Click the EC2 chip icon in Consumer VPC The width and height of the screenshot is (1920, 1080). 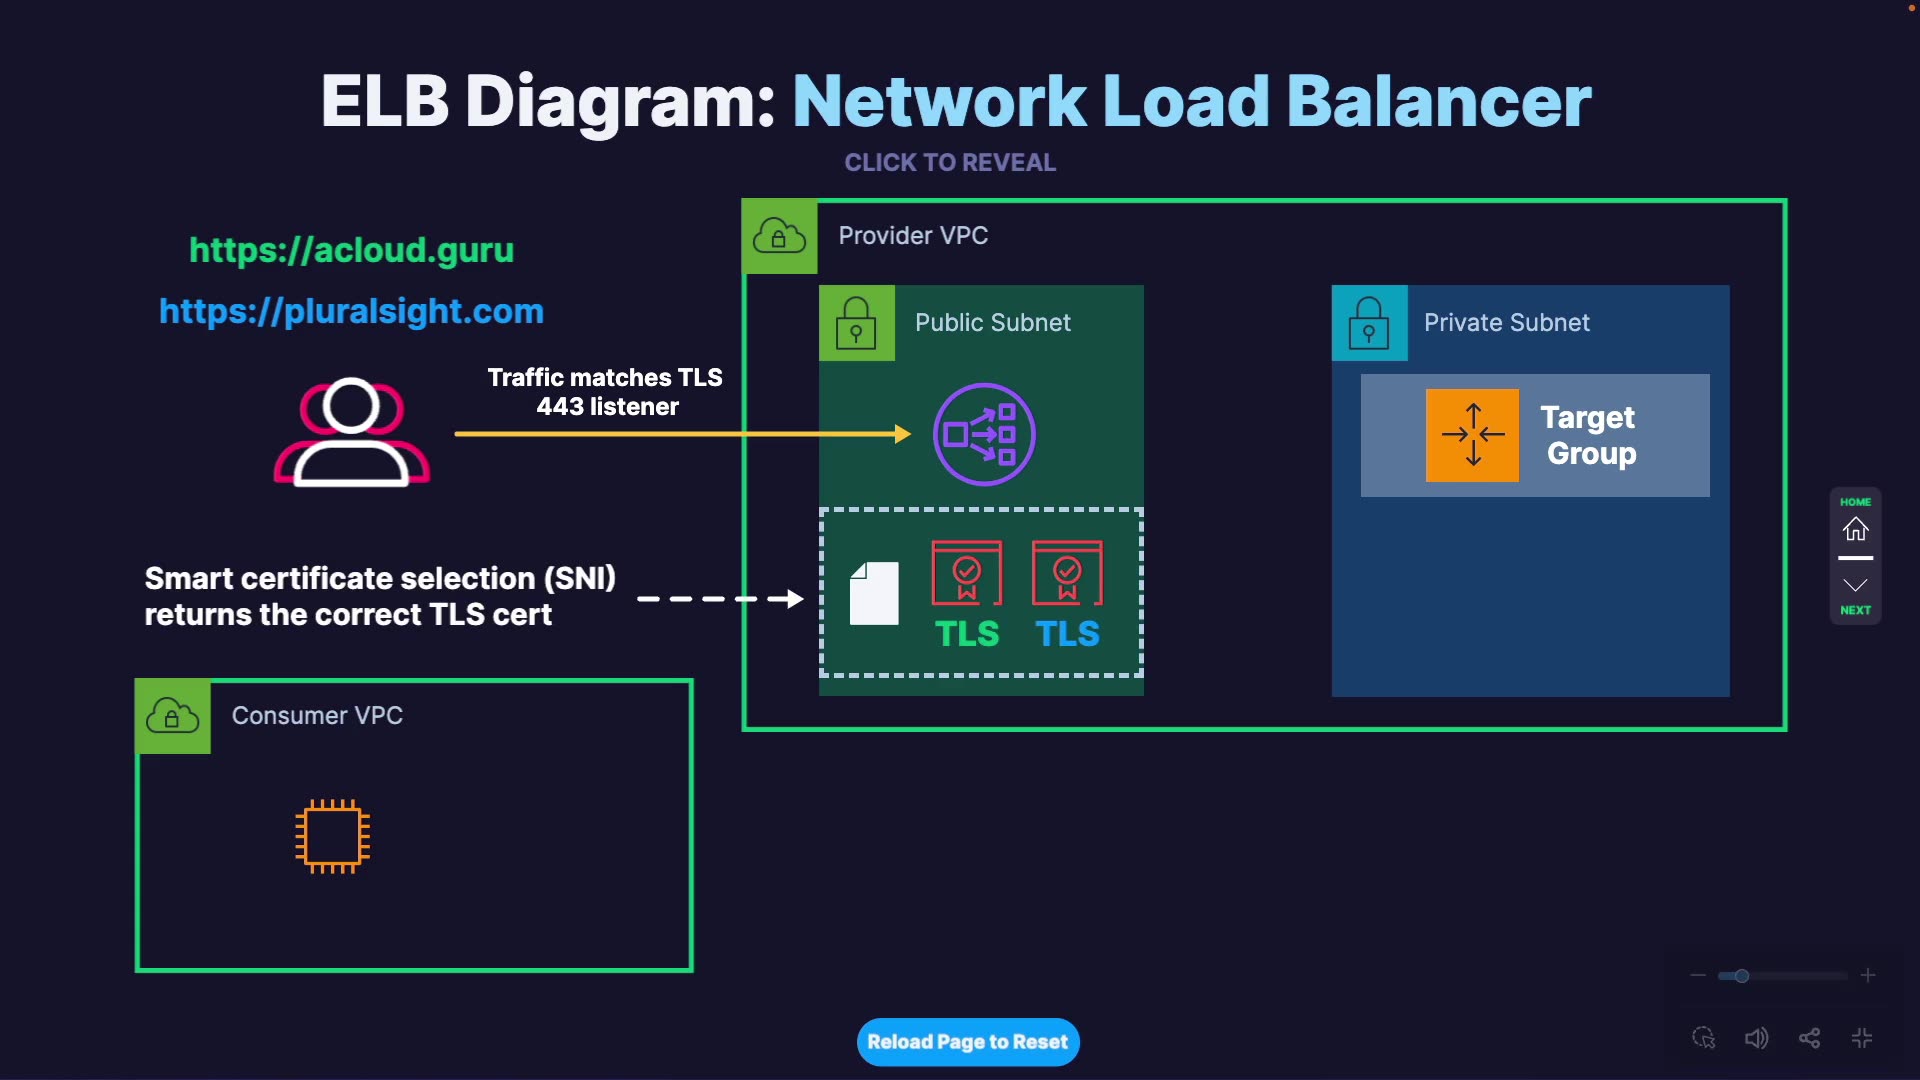(333, 836)
